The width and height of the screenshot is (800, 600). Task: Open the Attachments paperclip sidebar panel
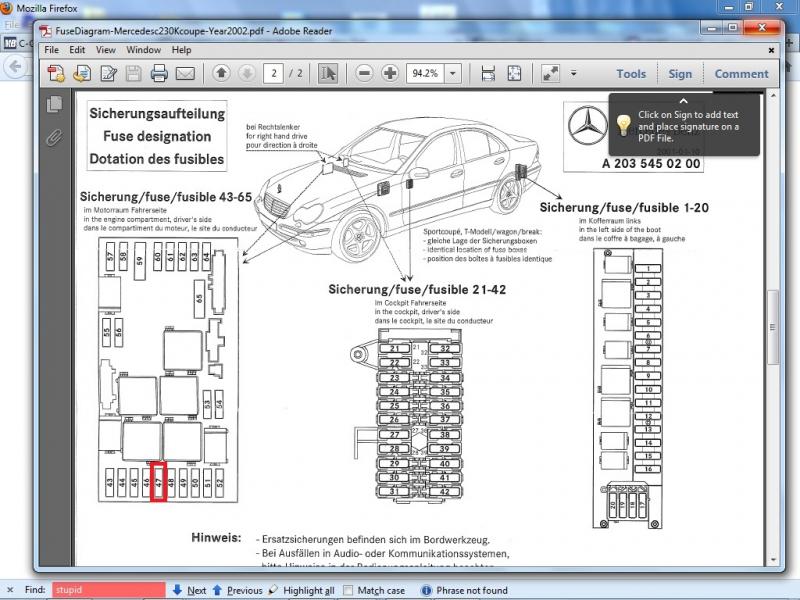click(x=54, y=138)
